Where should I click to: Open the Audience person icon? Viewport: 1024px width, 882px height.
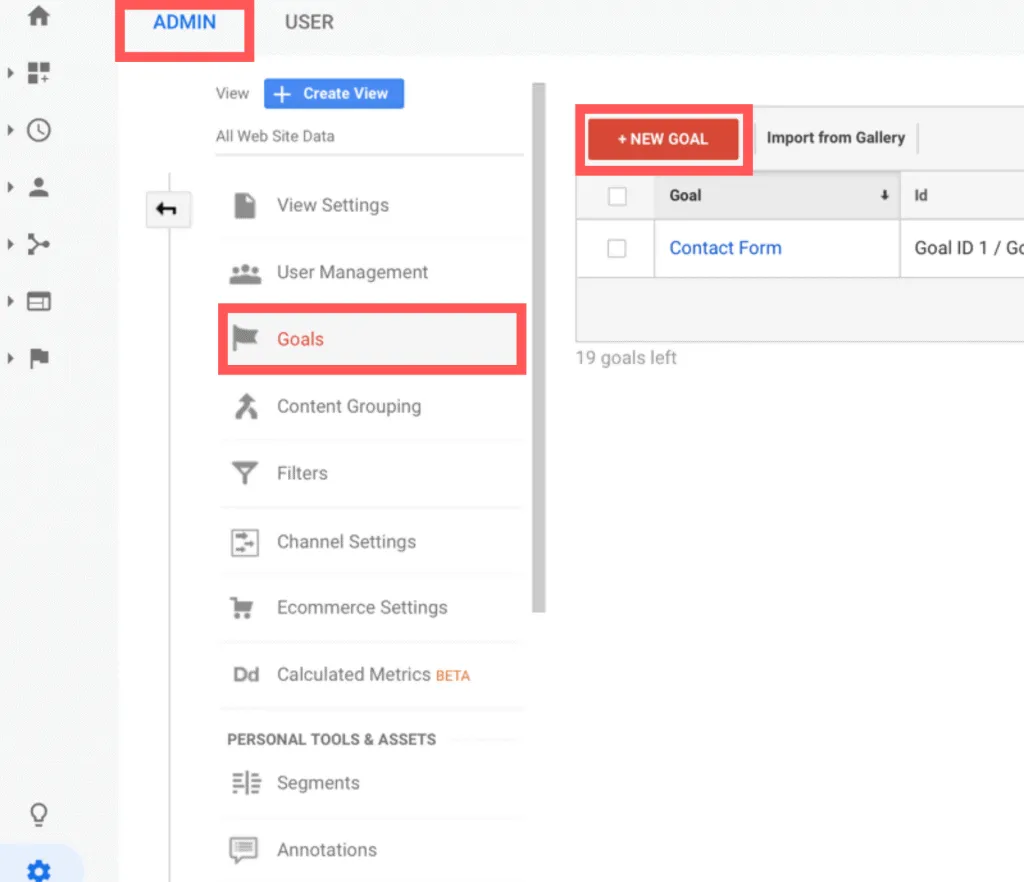coord(38,187)
